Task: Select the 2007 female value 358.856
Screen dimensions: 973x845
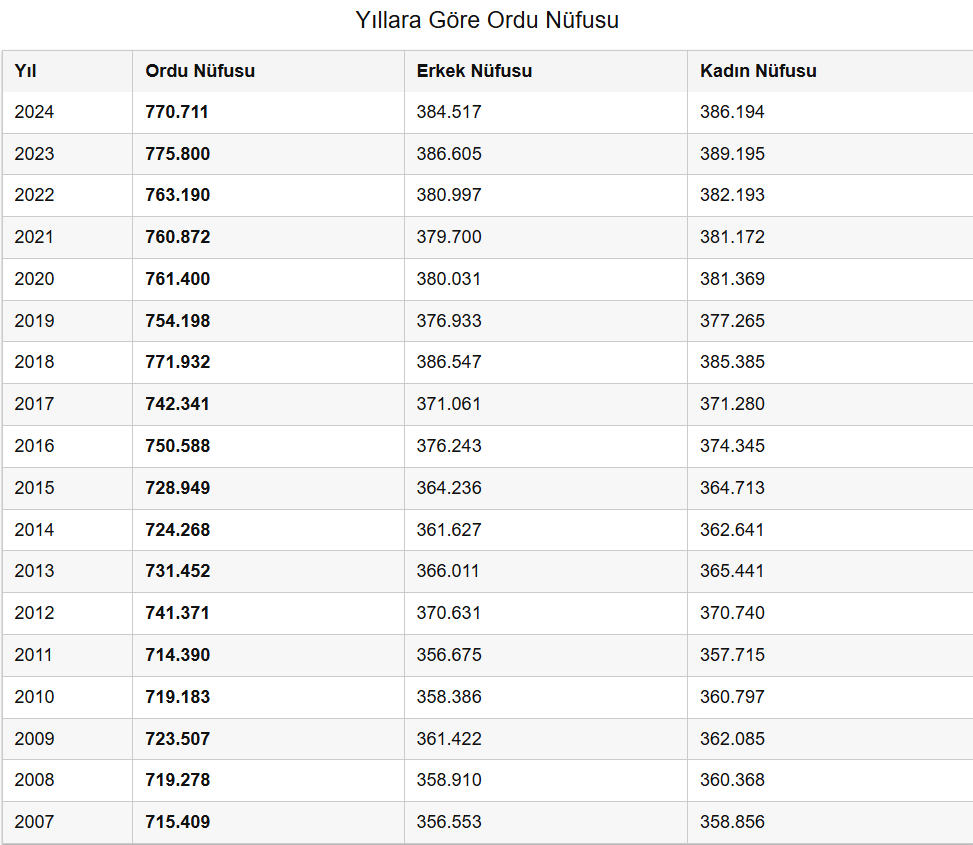Action: pyautogui.click(x=732, y=822)
